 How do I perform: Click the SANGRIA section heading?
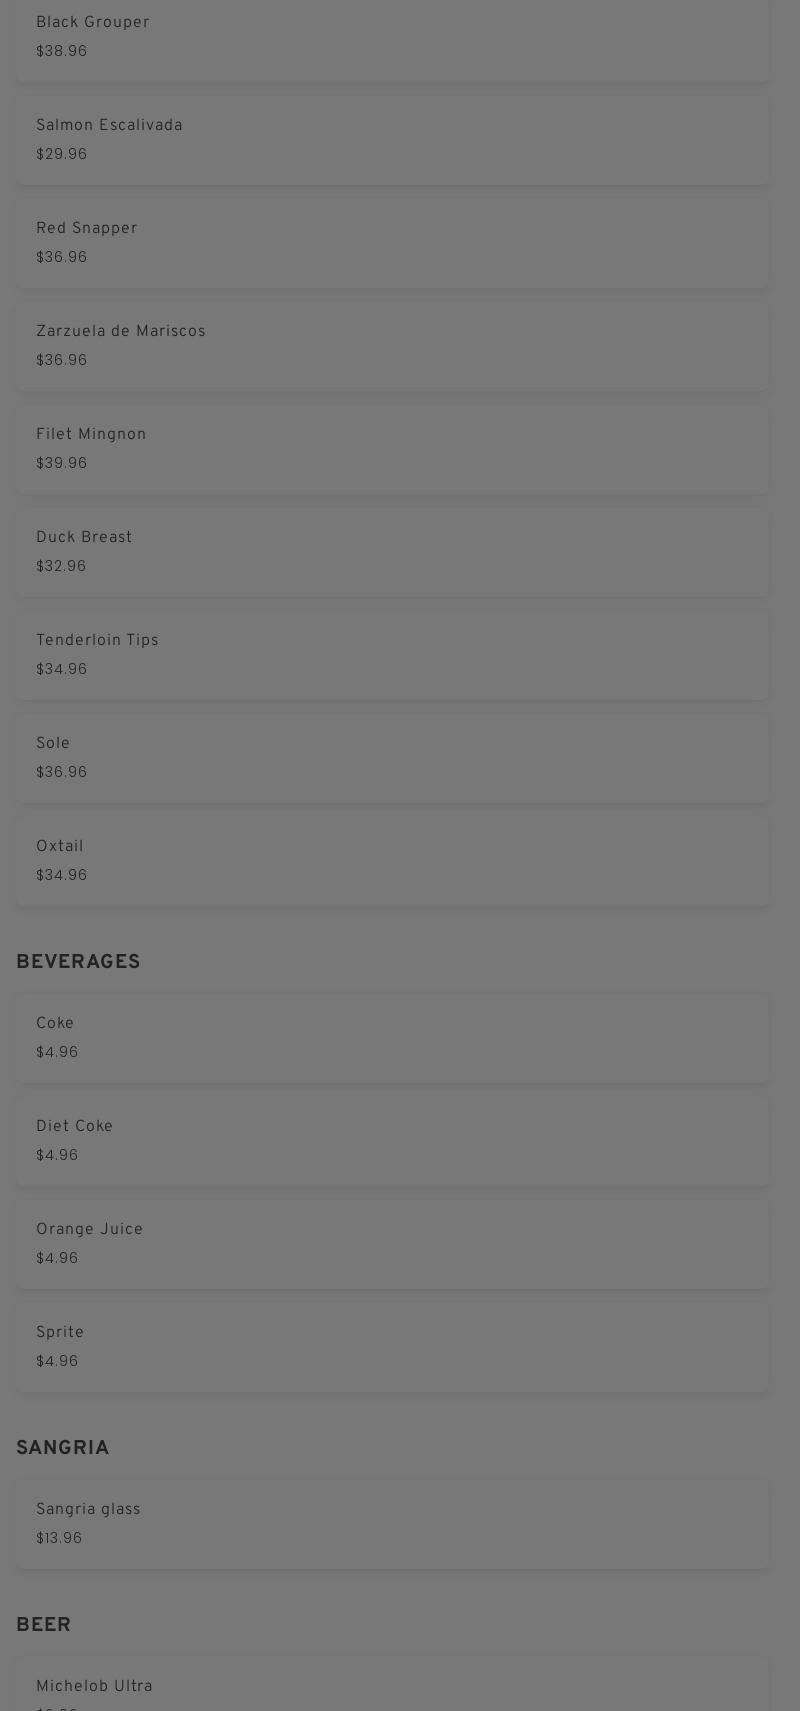tap(63, 1448)
